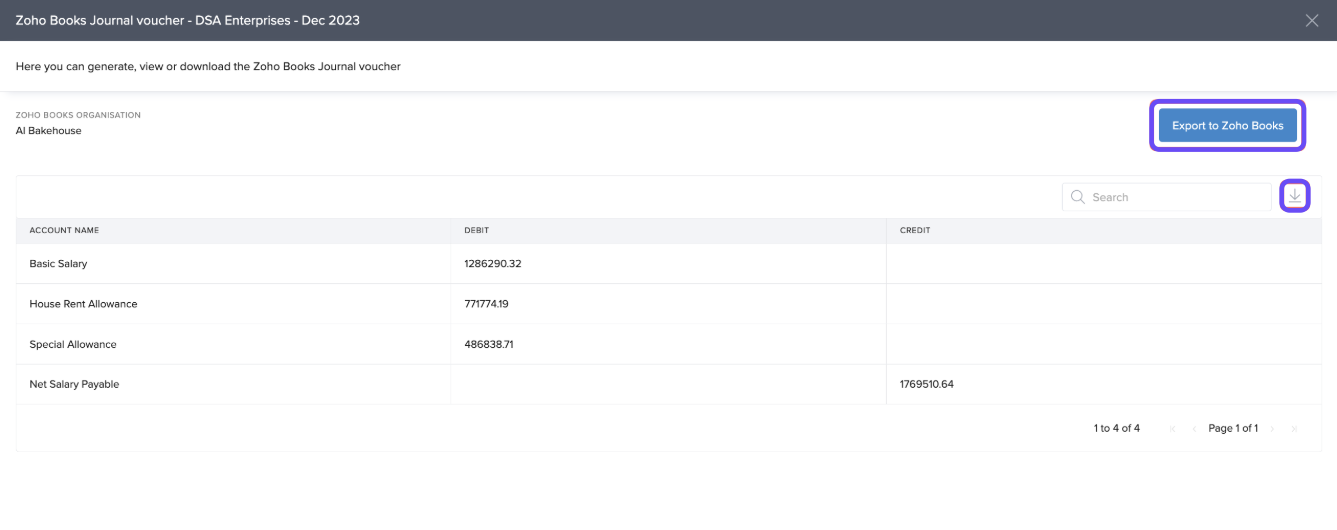Select the House Rent Allowance account

(x=83, y=304)
